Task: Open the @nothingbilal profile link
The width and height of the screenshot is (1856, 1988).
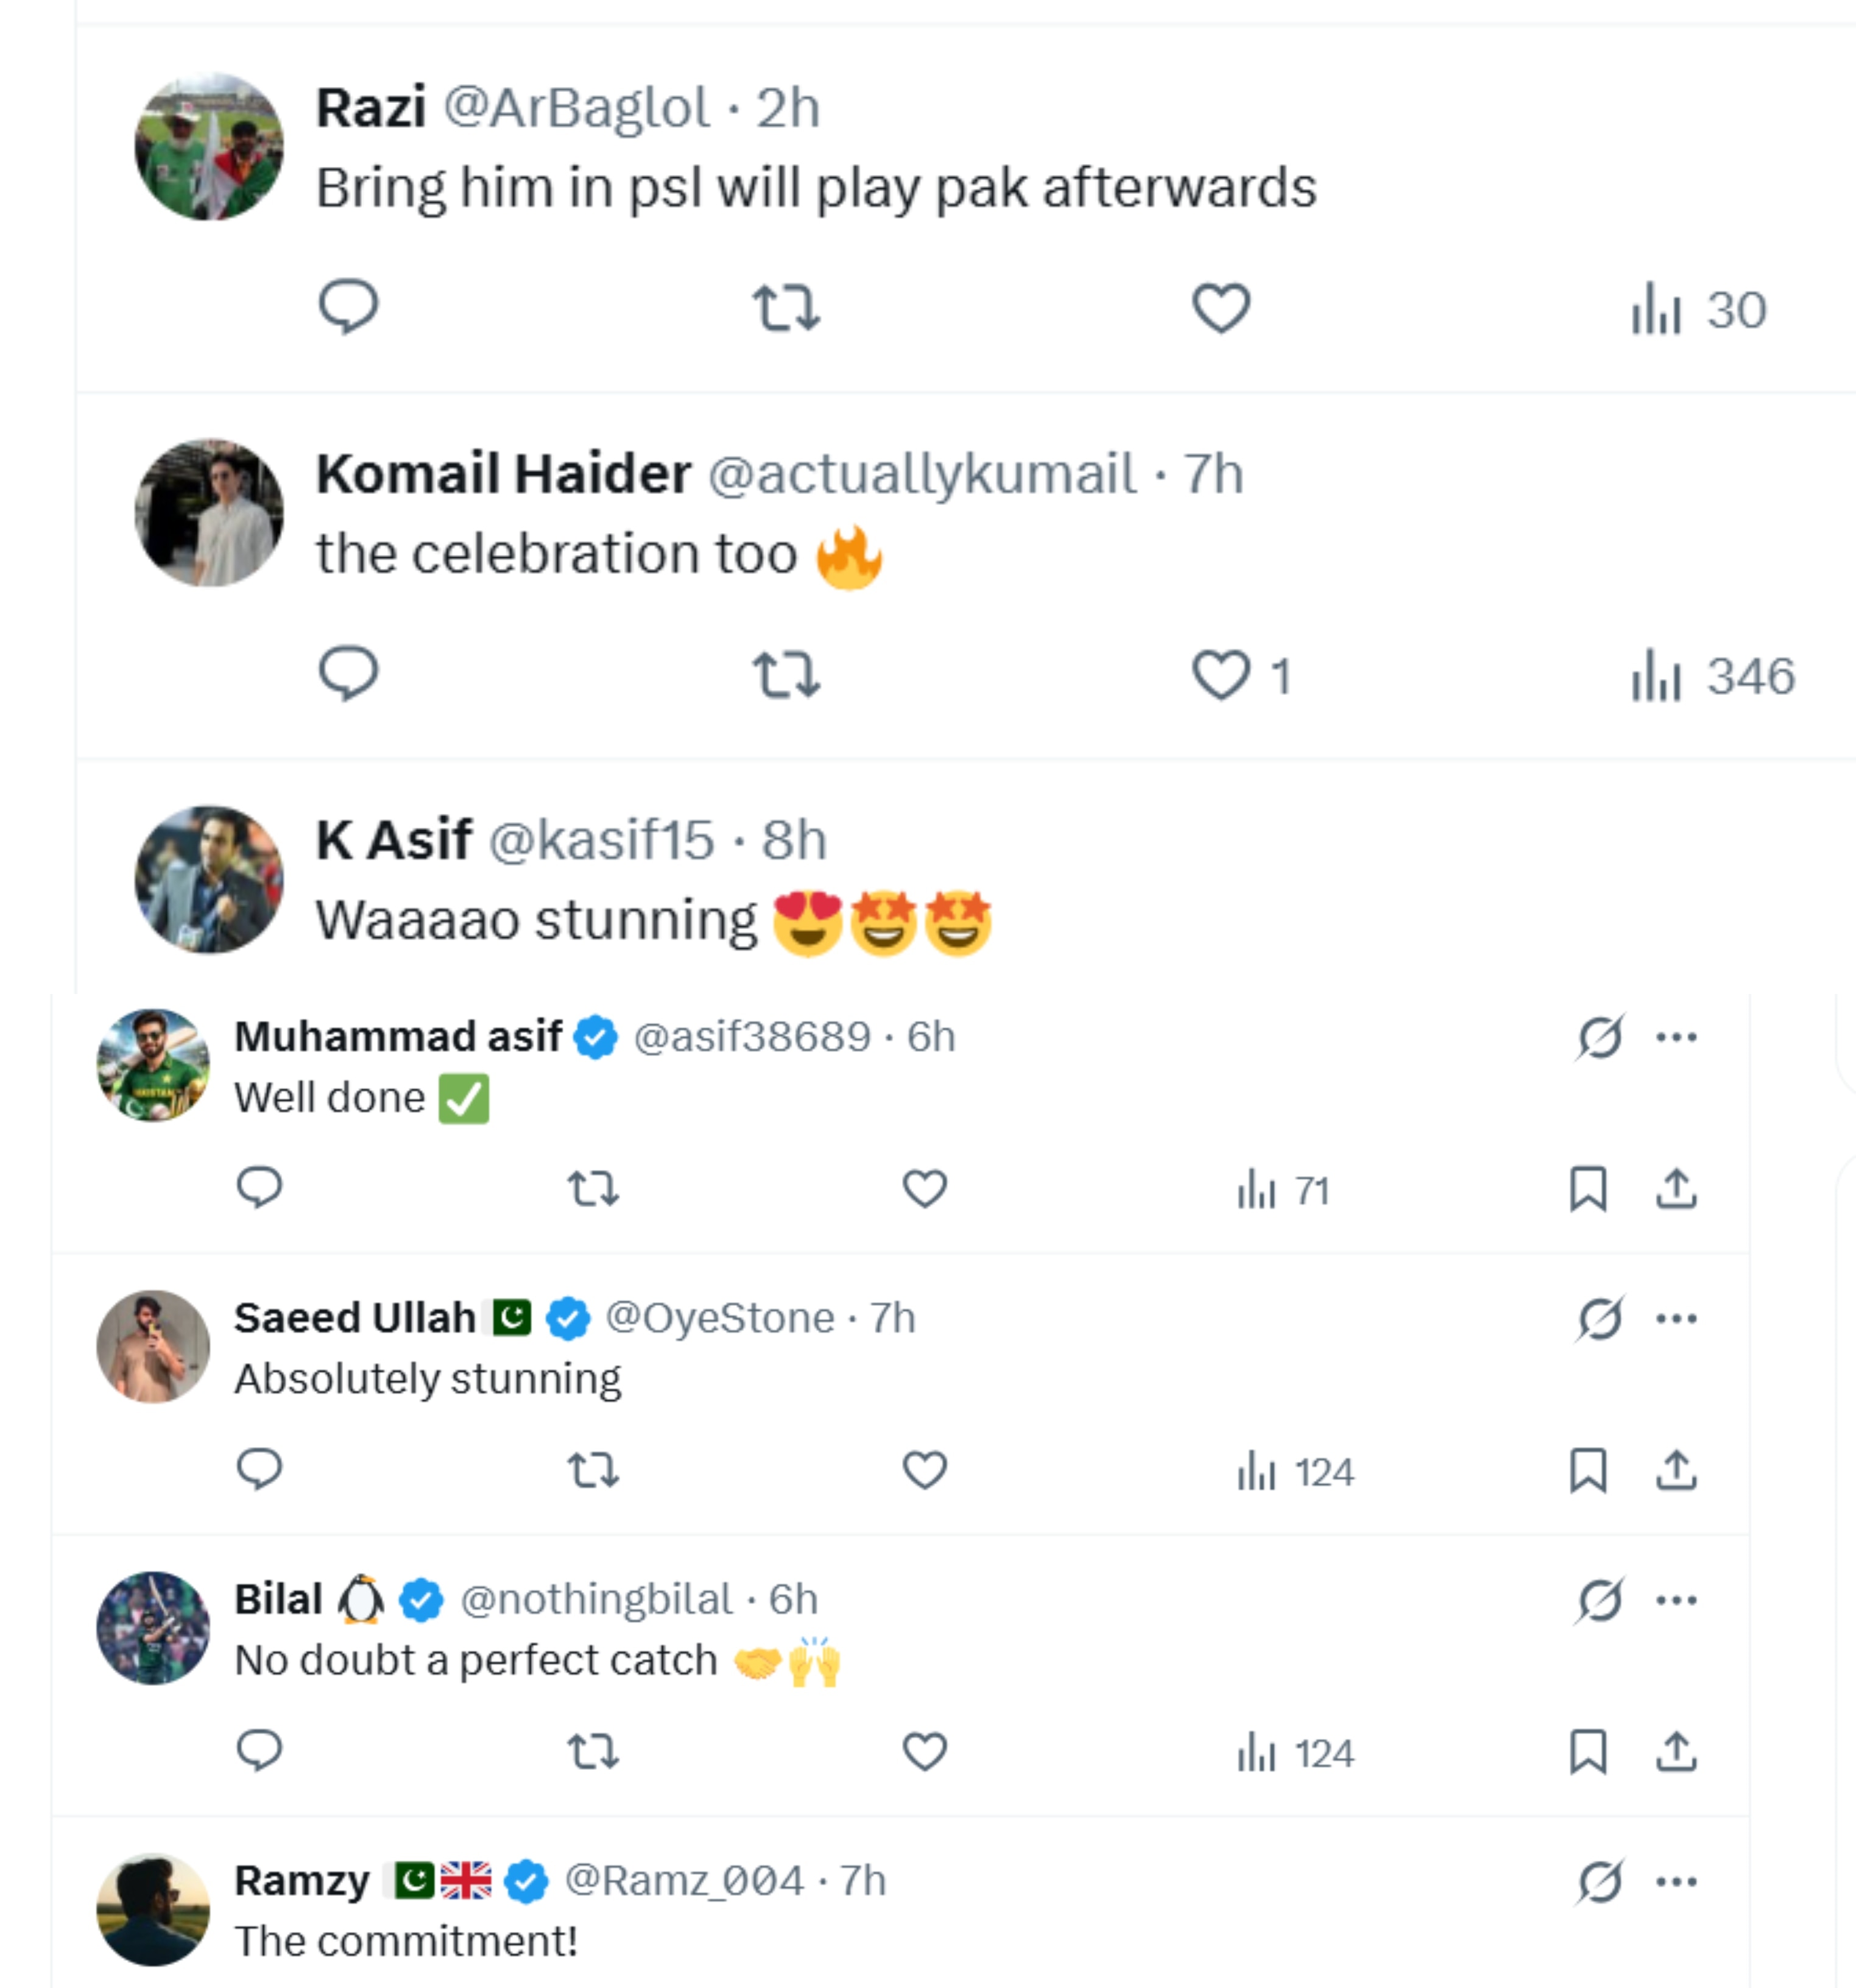Action: [x=596, y=1599]
